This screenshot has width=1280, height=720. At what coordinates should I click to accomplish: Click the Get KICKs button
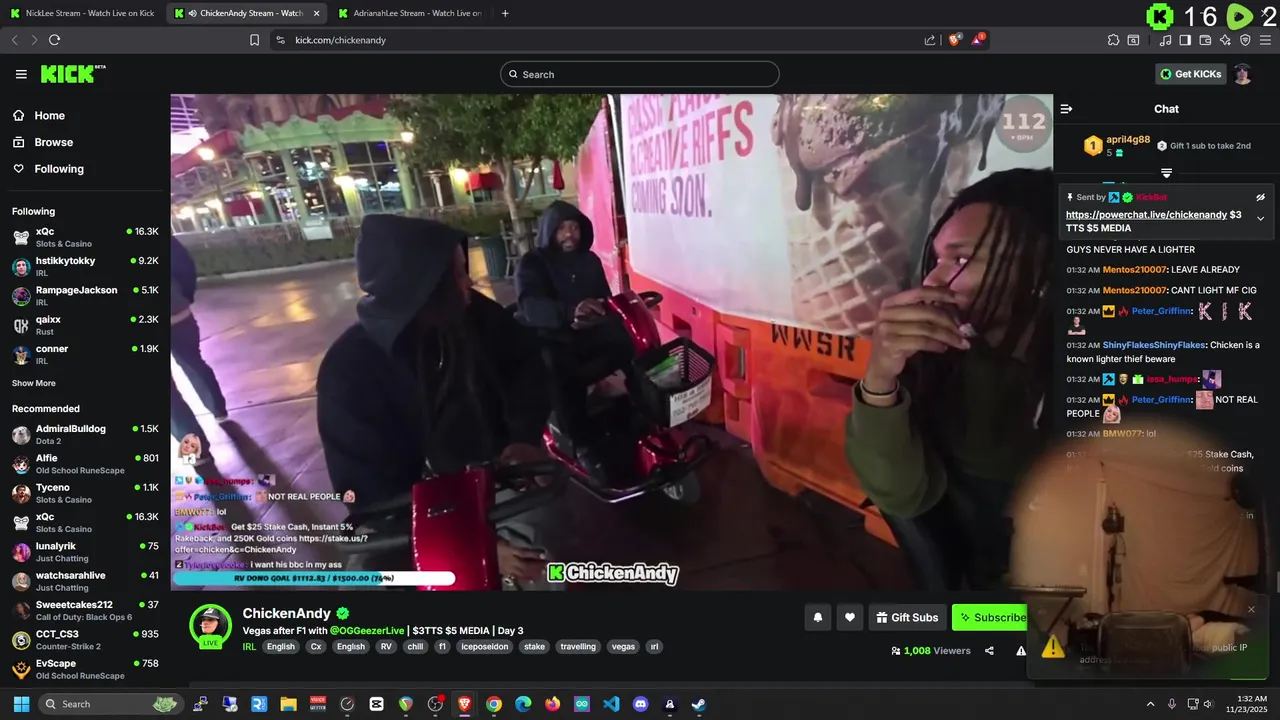pos(1190,74)
